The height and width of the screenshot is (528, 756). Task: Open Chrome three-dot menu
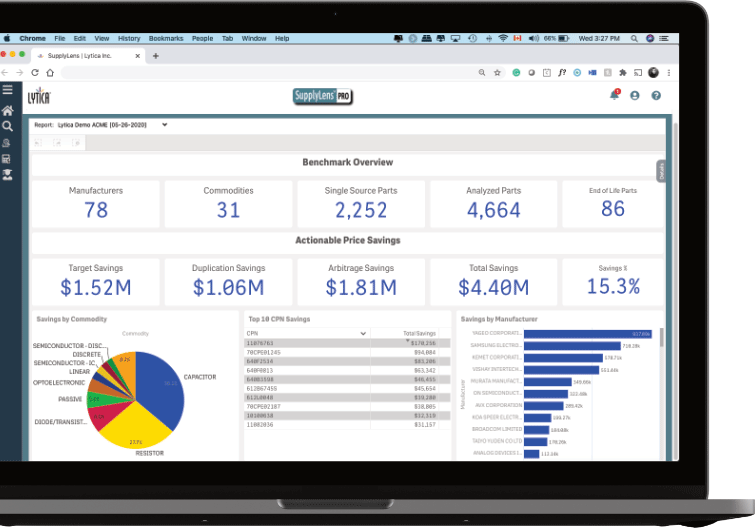point(669,73)
